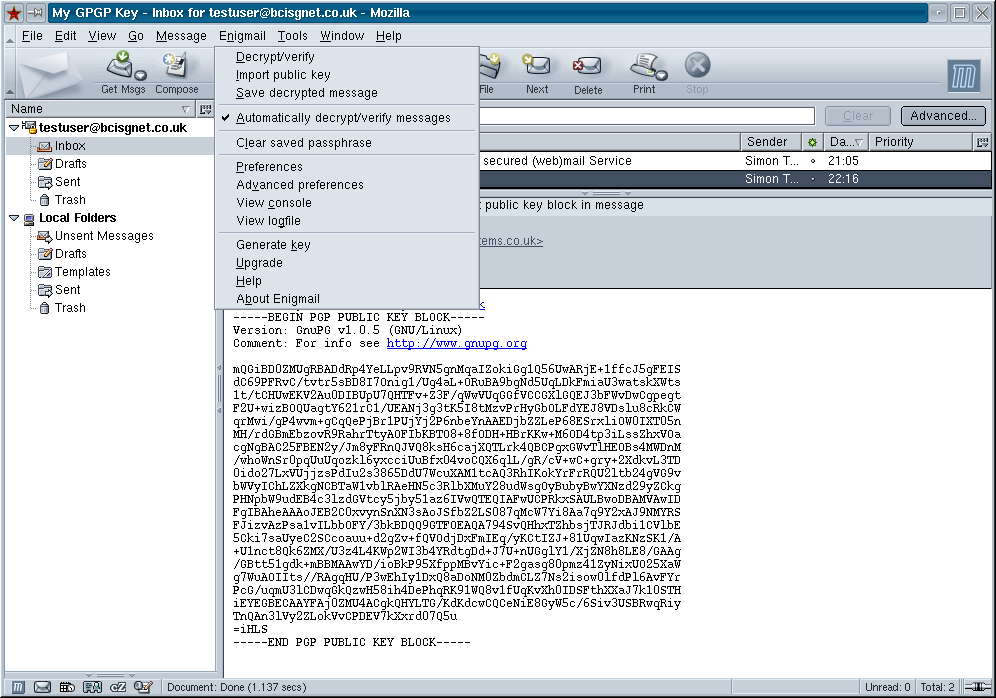Click the message pane splitter grippy

pos(607,193)
